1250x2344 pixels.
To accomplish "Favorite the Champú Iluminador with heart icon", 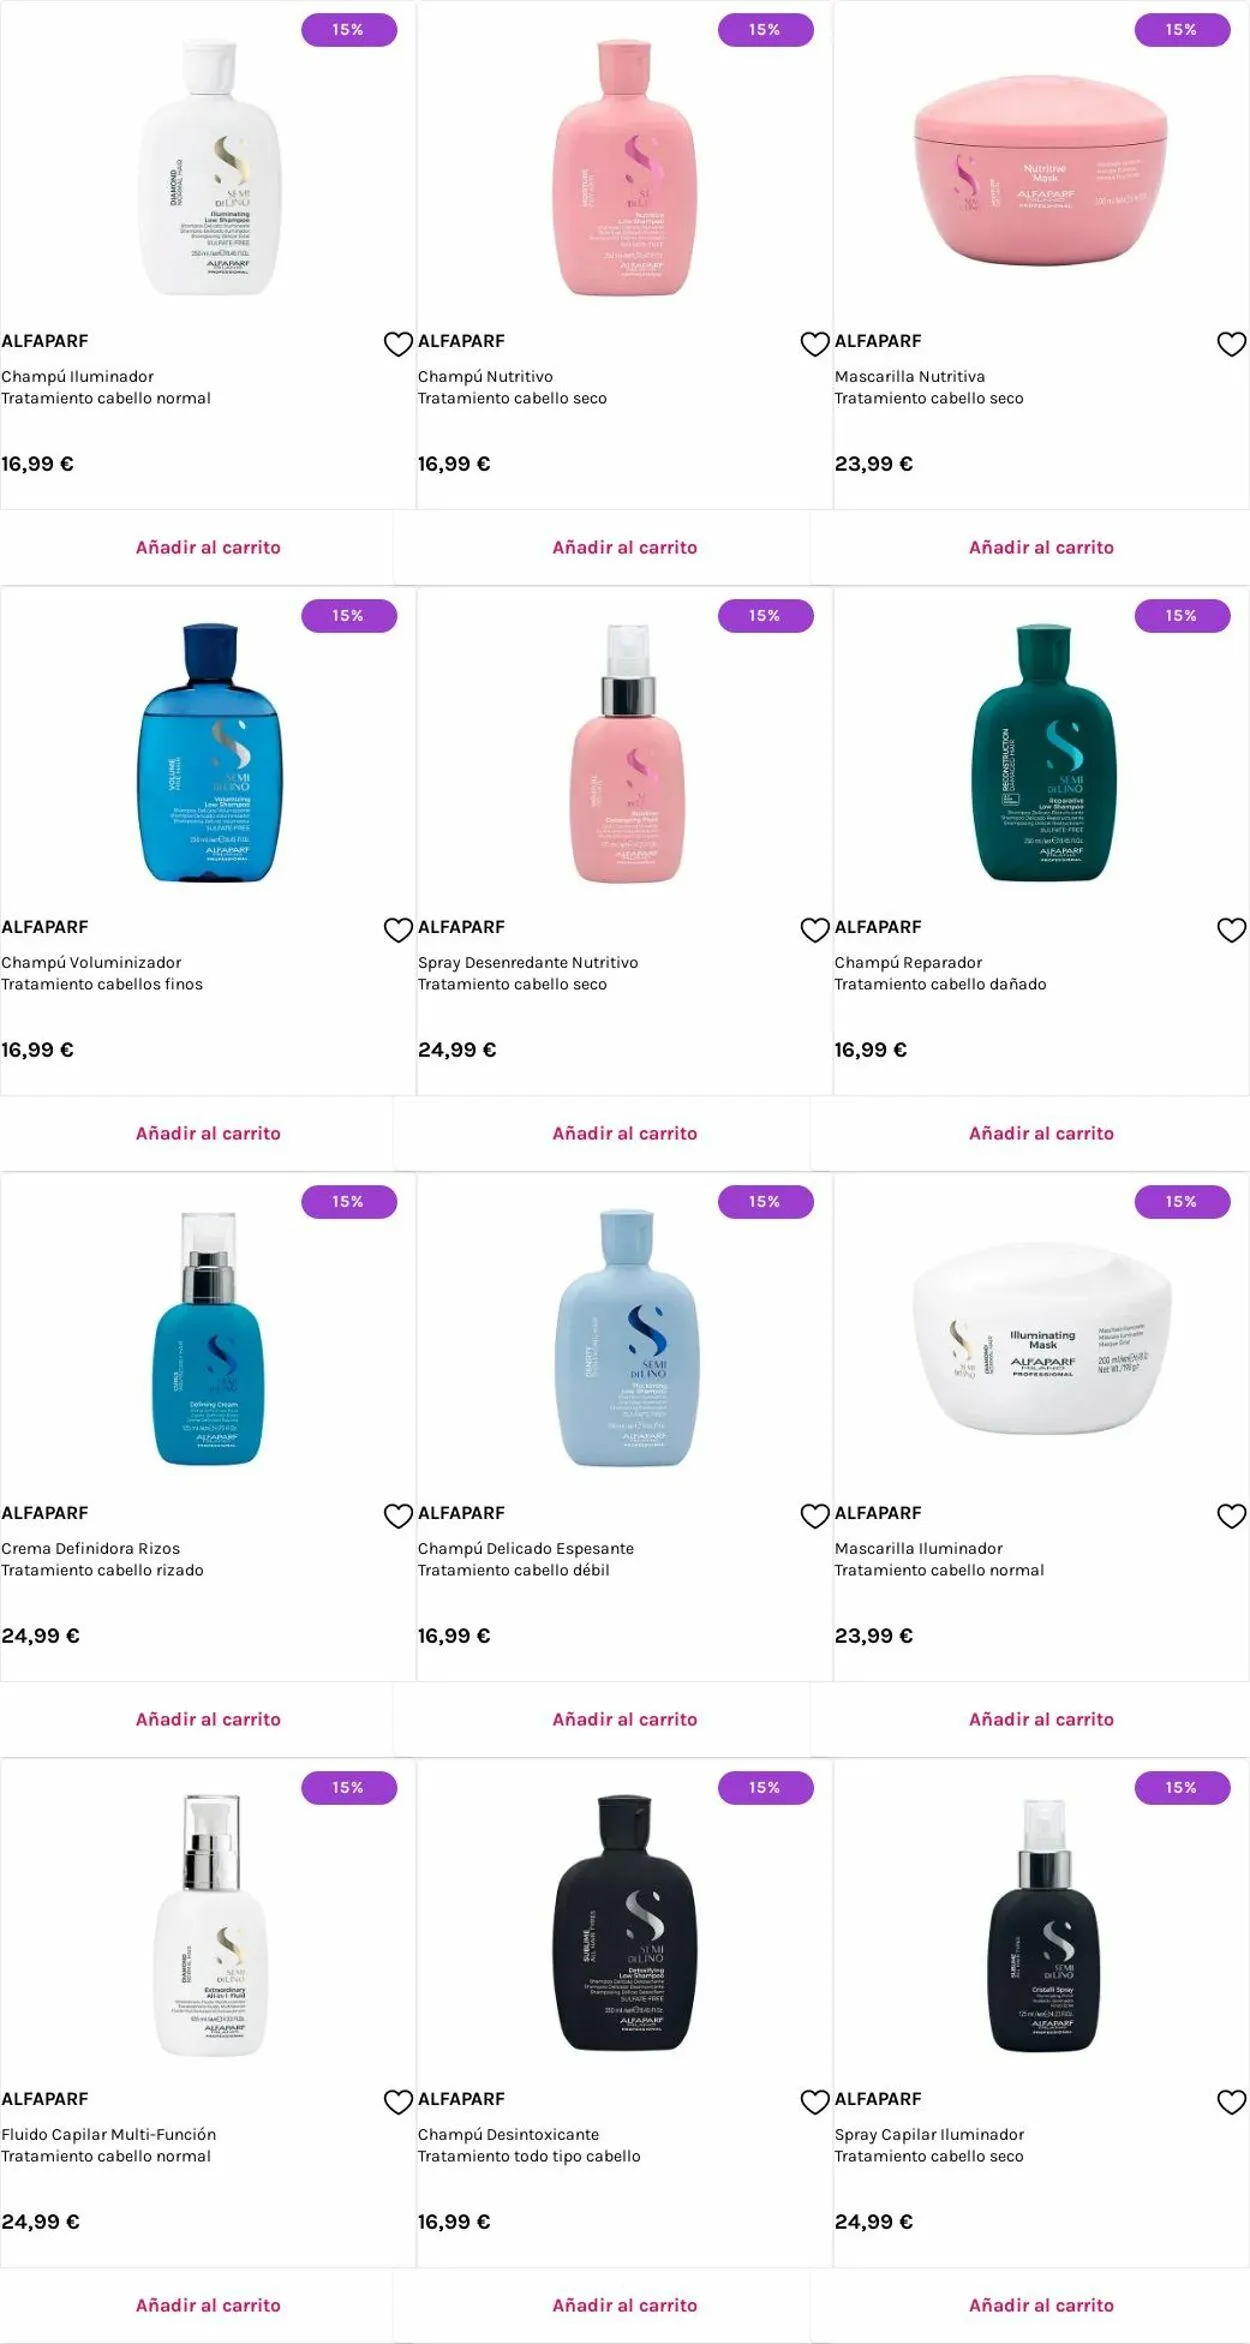I will 398,344.
